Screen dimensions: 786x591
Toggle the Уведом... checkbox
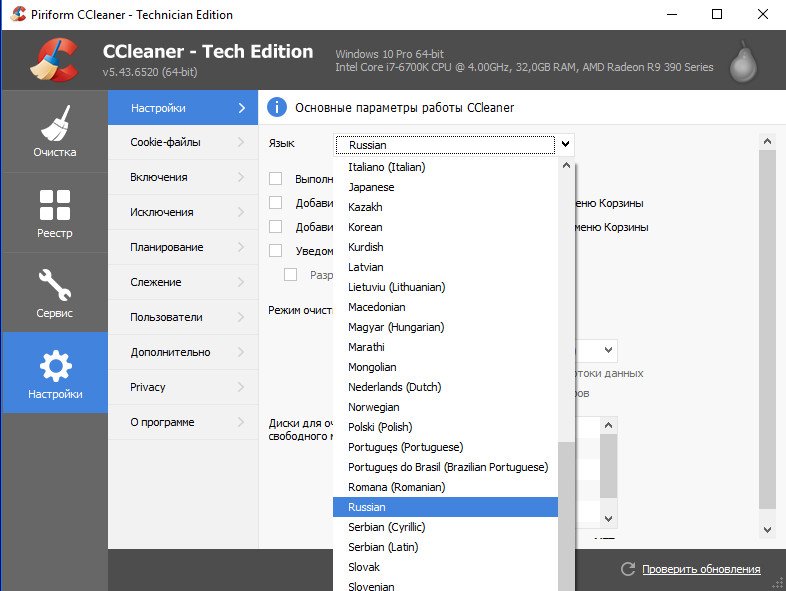tap(275, 250)
